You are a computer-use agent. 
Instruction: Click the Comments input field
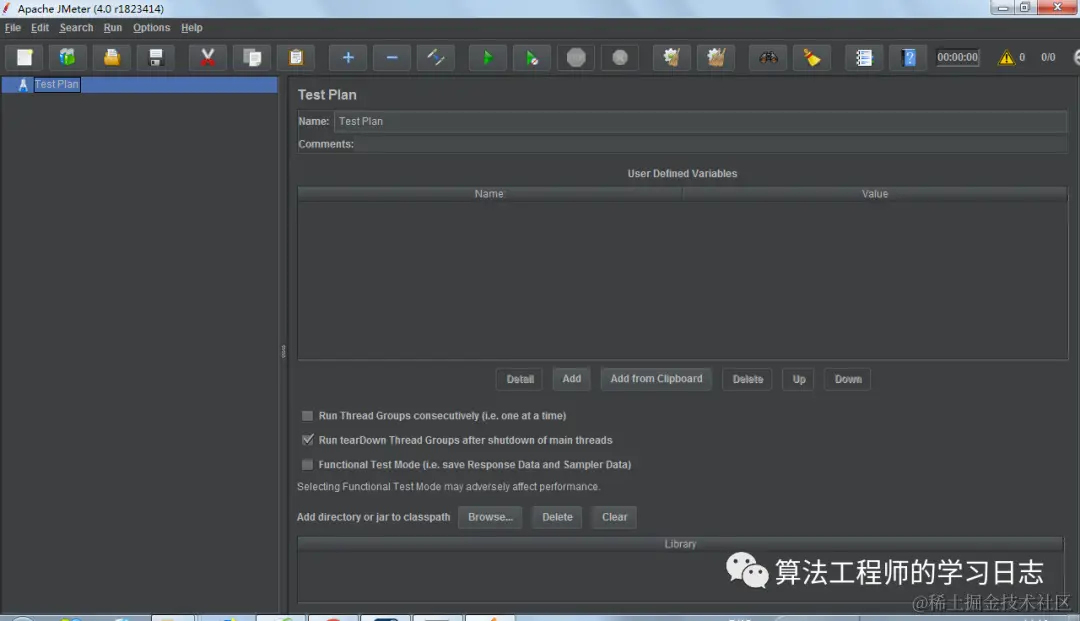coord(712,144)
